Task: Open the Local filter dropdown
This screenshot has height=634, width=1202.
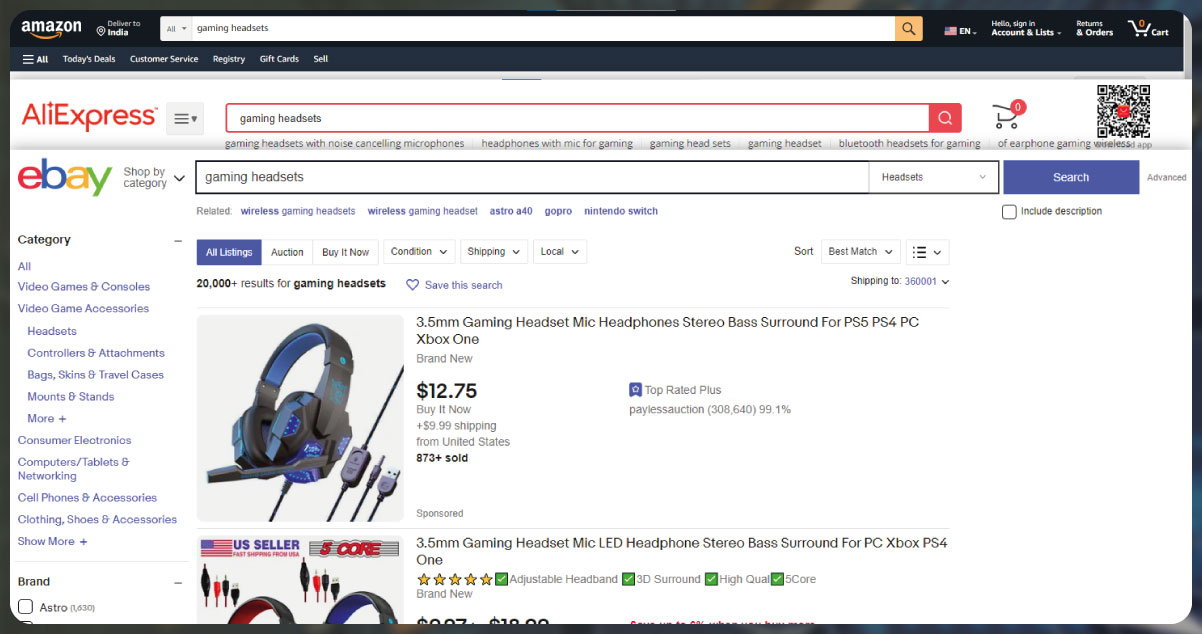Action: point(560,252)
